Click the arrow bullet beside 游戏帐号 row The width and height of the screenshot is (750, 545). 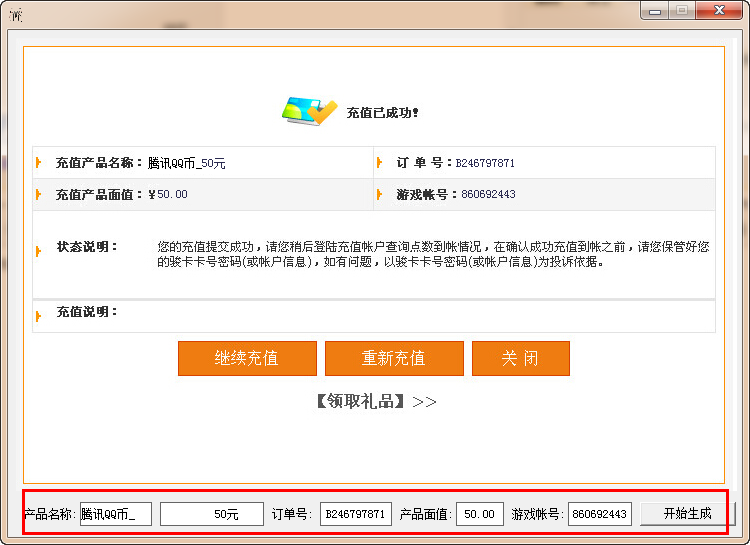pos(379,194)
